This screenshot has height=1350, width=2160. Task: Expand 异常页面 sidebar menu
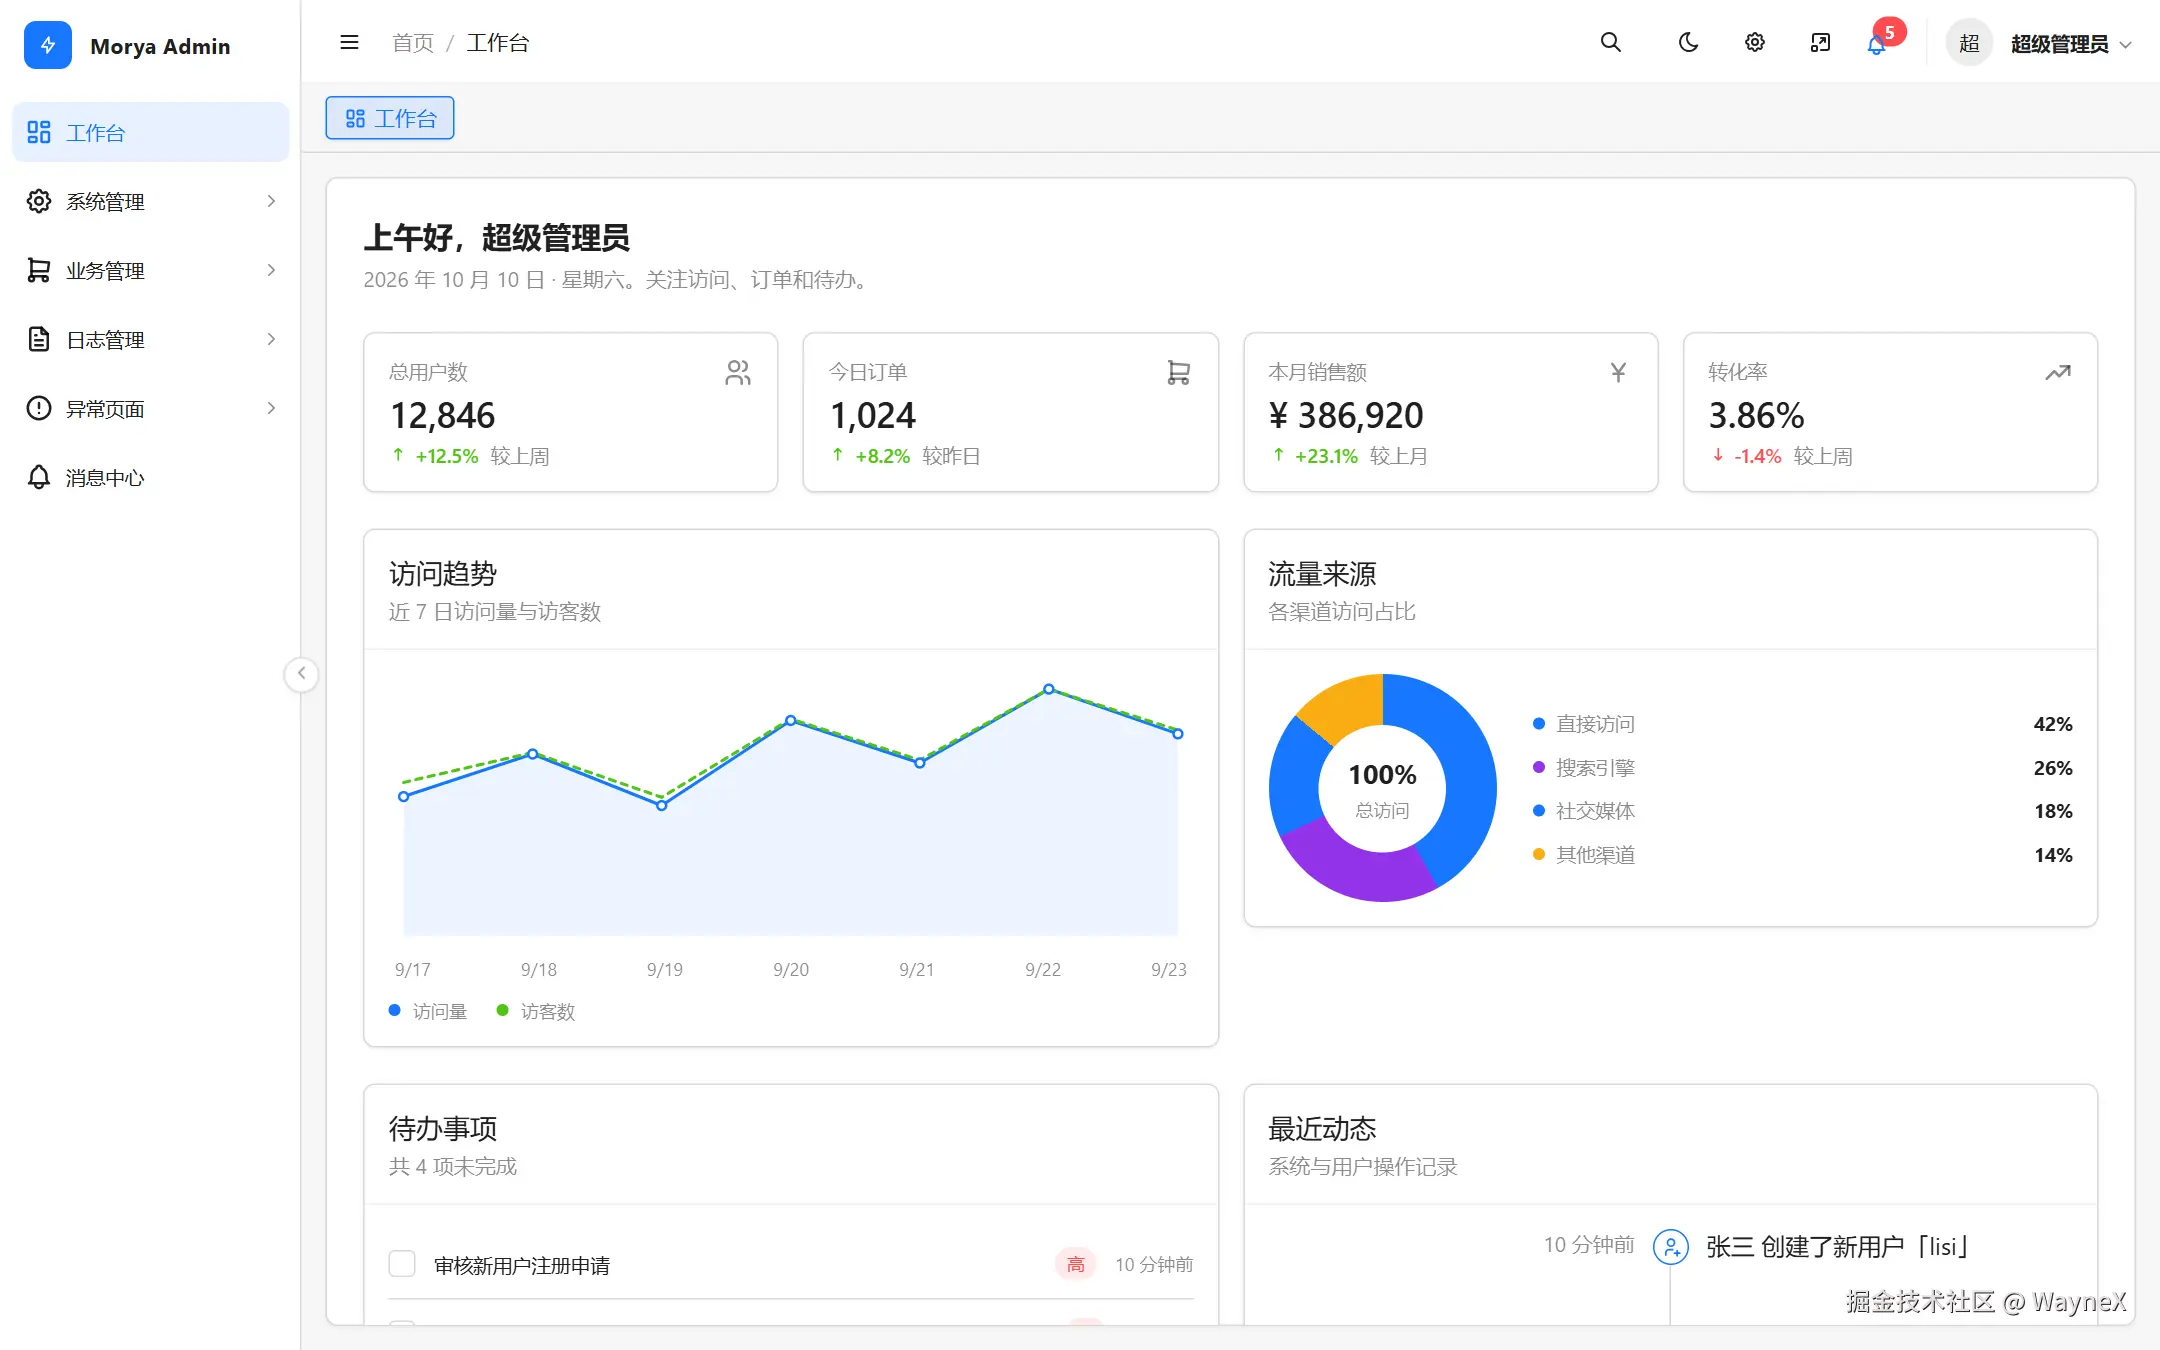point(151,408)
